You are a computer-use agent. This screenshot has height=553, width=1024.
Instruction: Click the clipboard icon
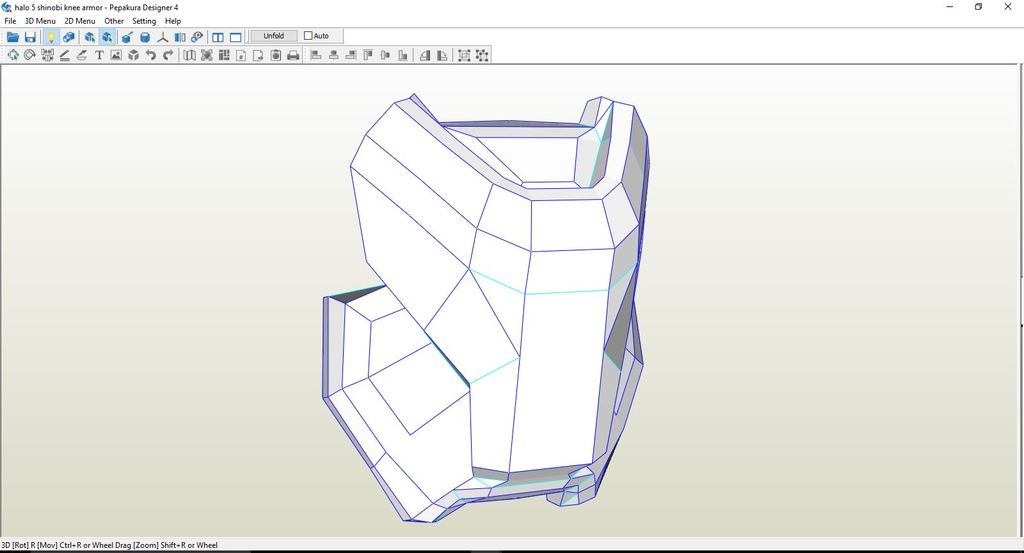pyautogui.click(x=276, y=55)
